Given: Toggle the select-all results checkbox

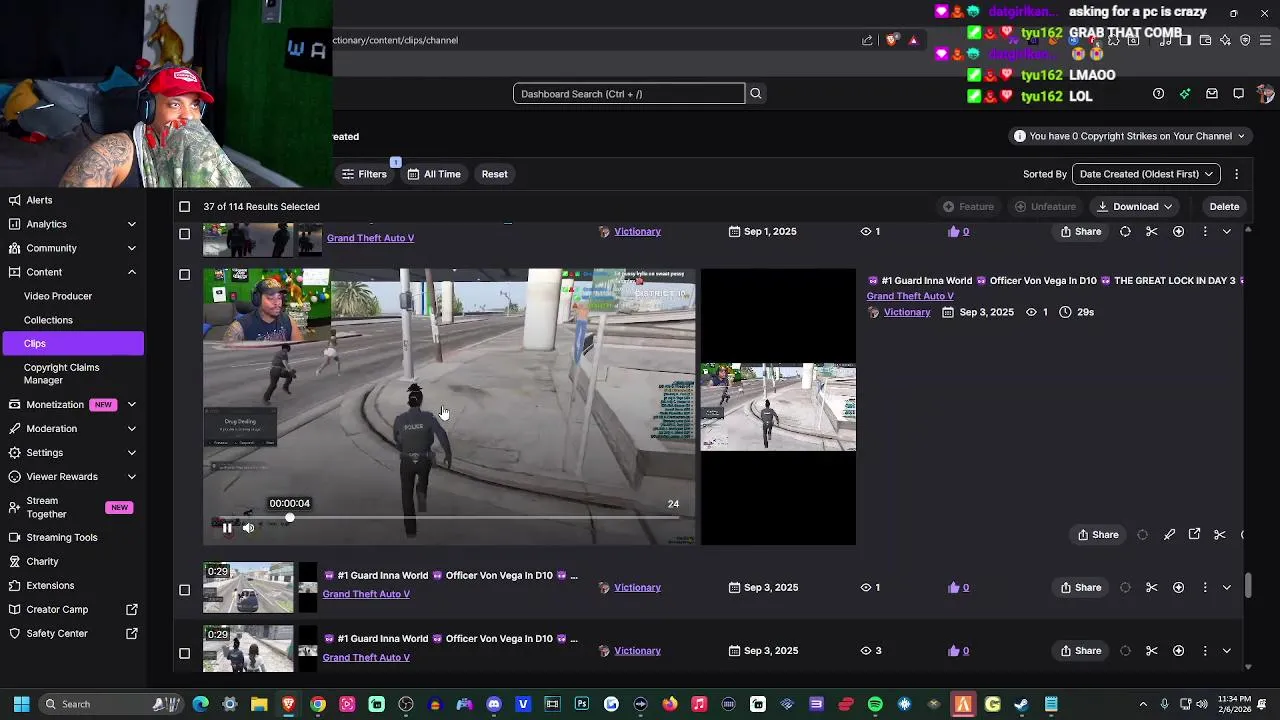Looking at the screenshot, I should [184, 207].
